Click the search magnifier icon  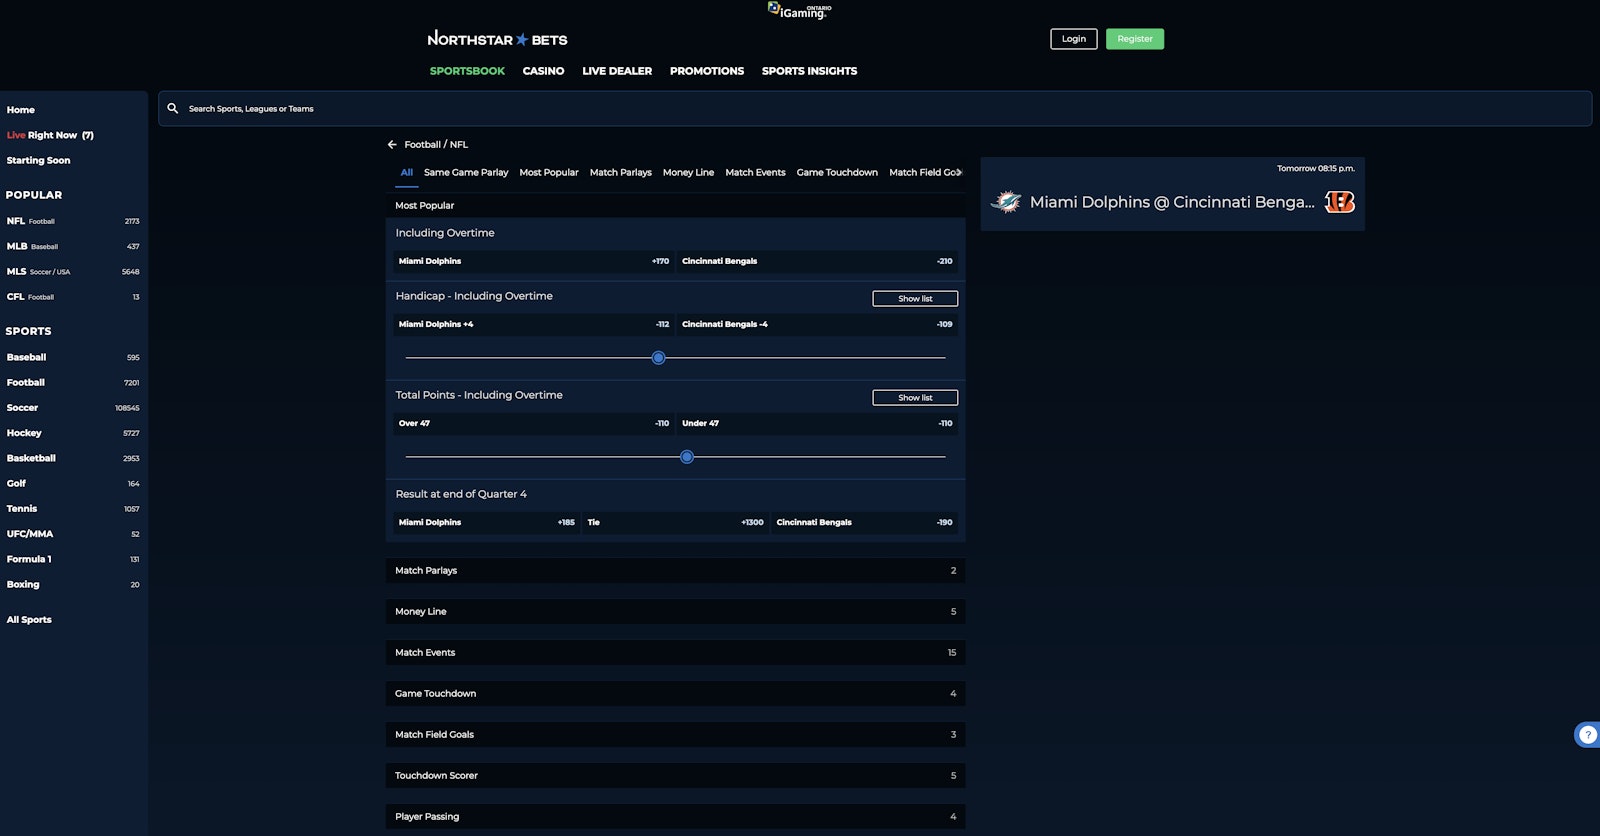(x=173, y=108)
